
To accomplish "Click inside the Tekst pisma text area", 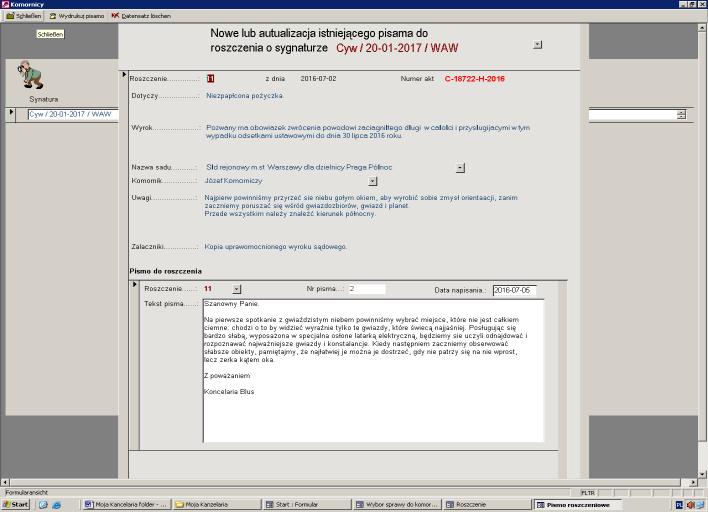I will click(x=373, y=370).
